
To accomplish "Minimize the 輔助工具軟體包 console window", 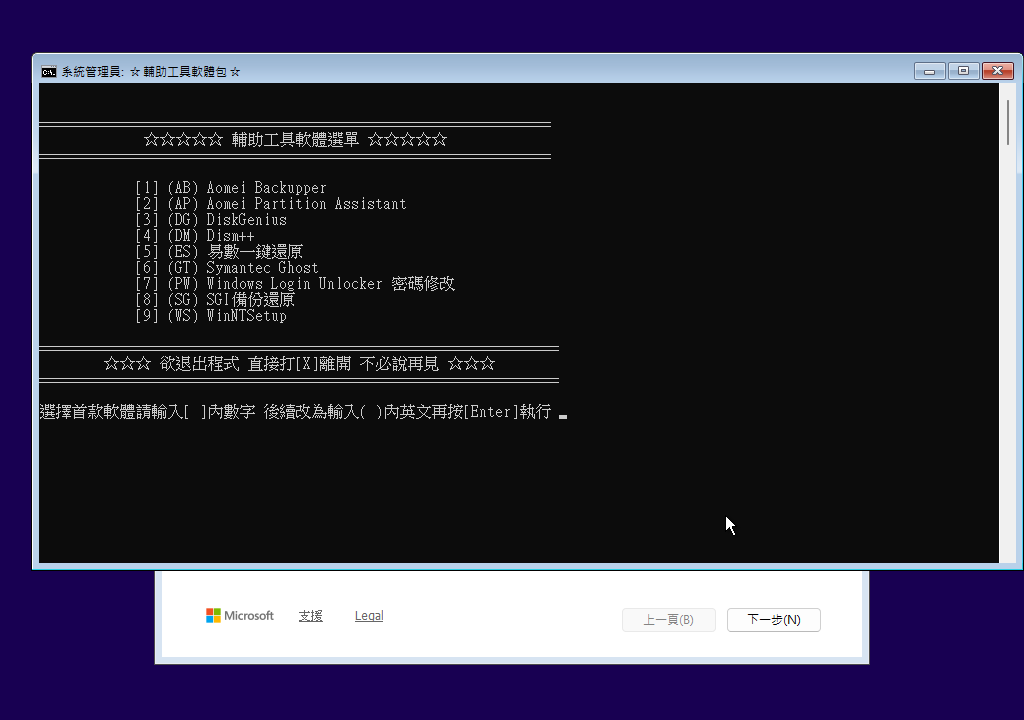I will (x=929, y=71).
